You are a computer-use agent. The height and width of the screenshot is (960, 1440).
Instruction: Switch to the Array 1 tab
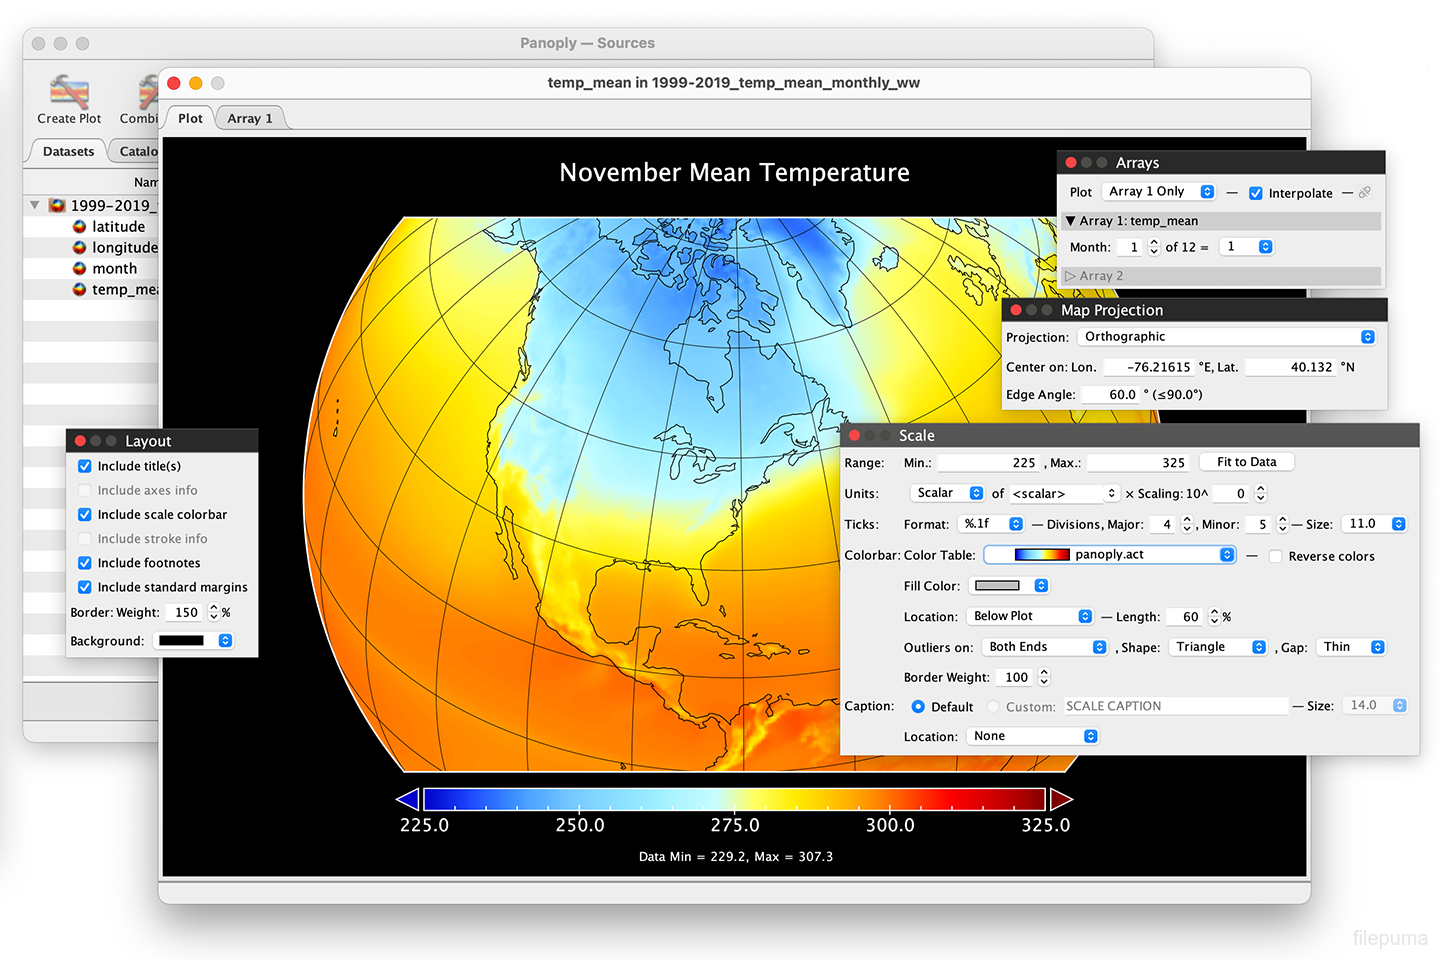tap(250, 118)
